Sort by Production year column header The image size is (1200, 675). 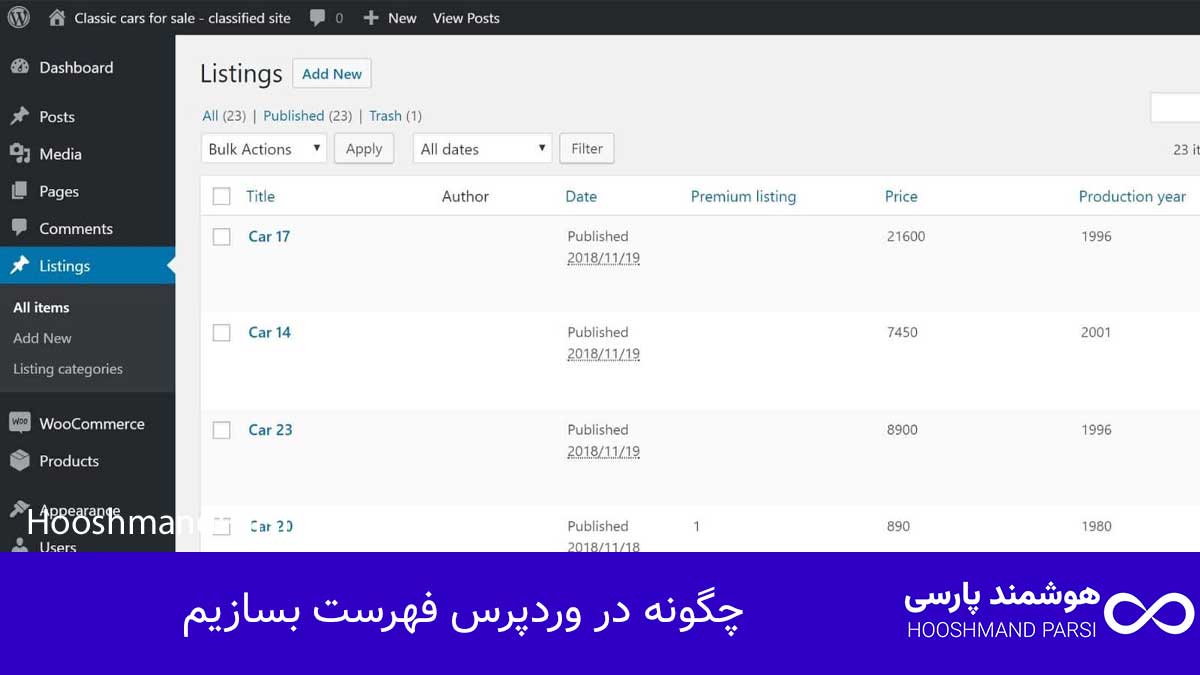(x=1132, y=196)
